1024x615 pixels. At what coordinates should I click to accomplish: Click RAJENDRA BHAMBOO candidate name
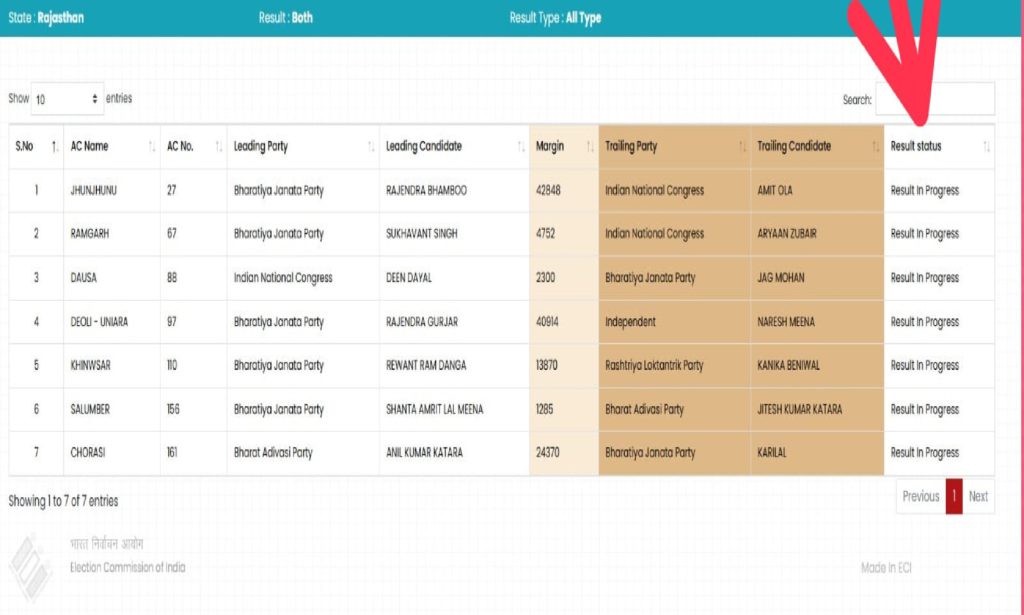[x=426, y=190]
